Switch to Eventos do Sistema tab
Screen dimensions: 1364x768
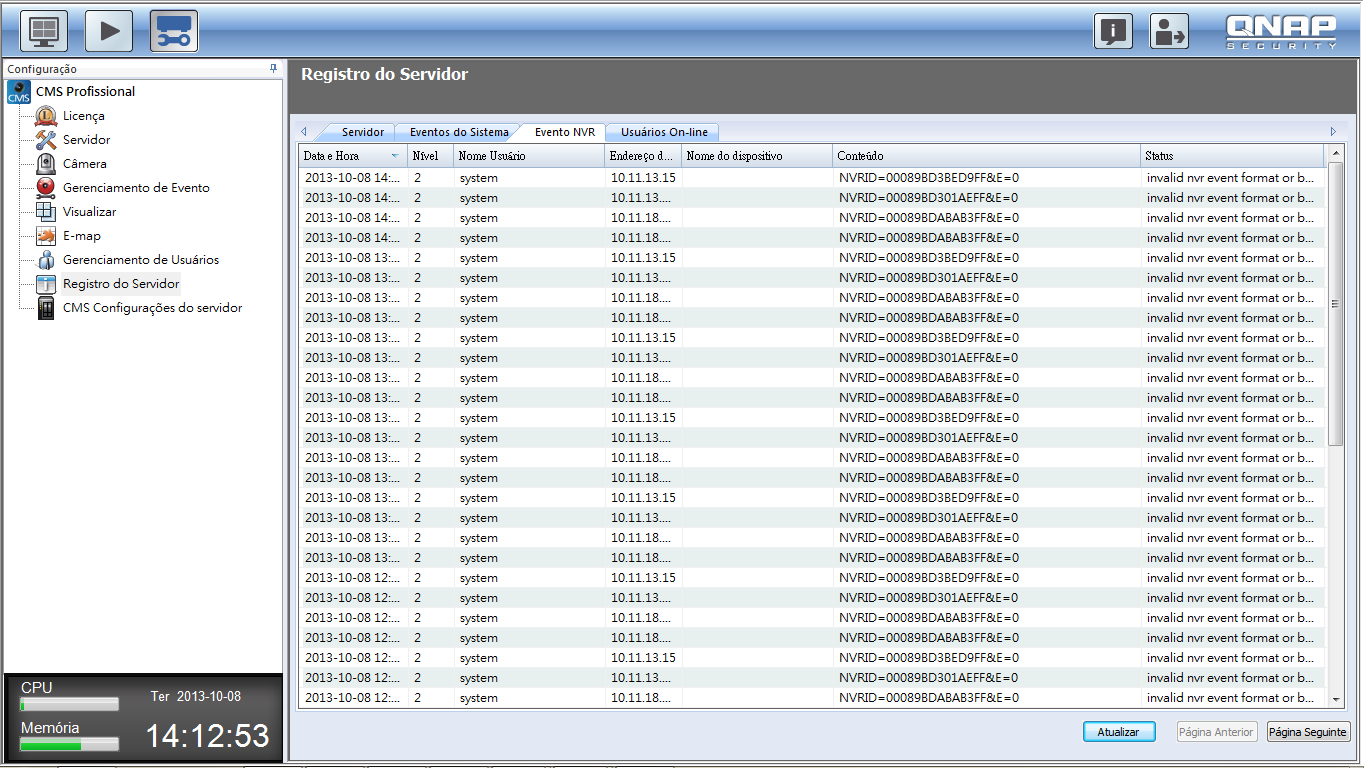(x=459, y=132)
